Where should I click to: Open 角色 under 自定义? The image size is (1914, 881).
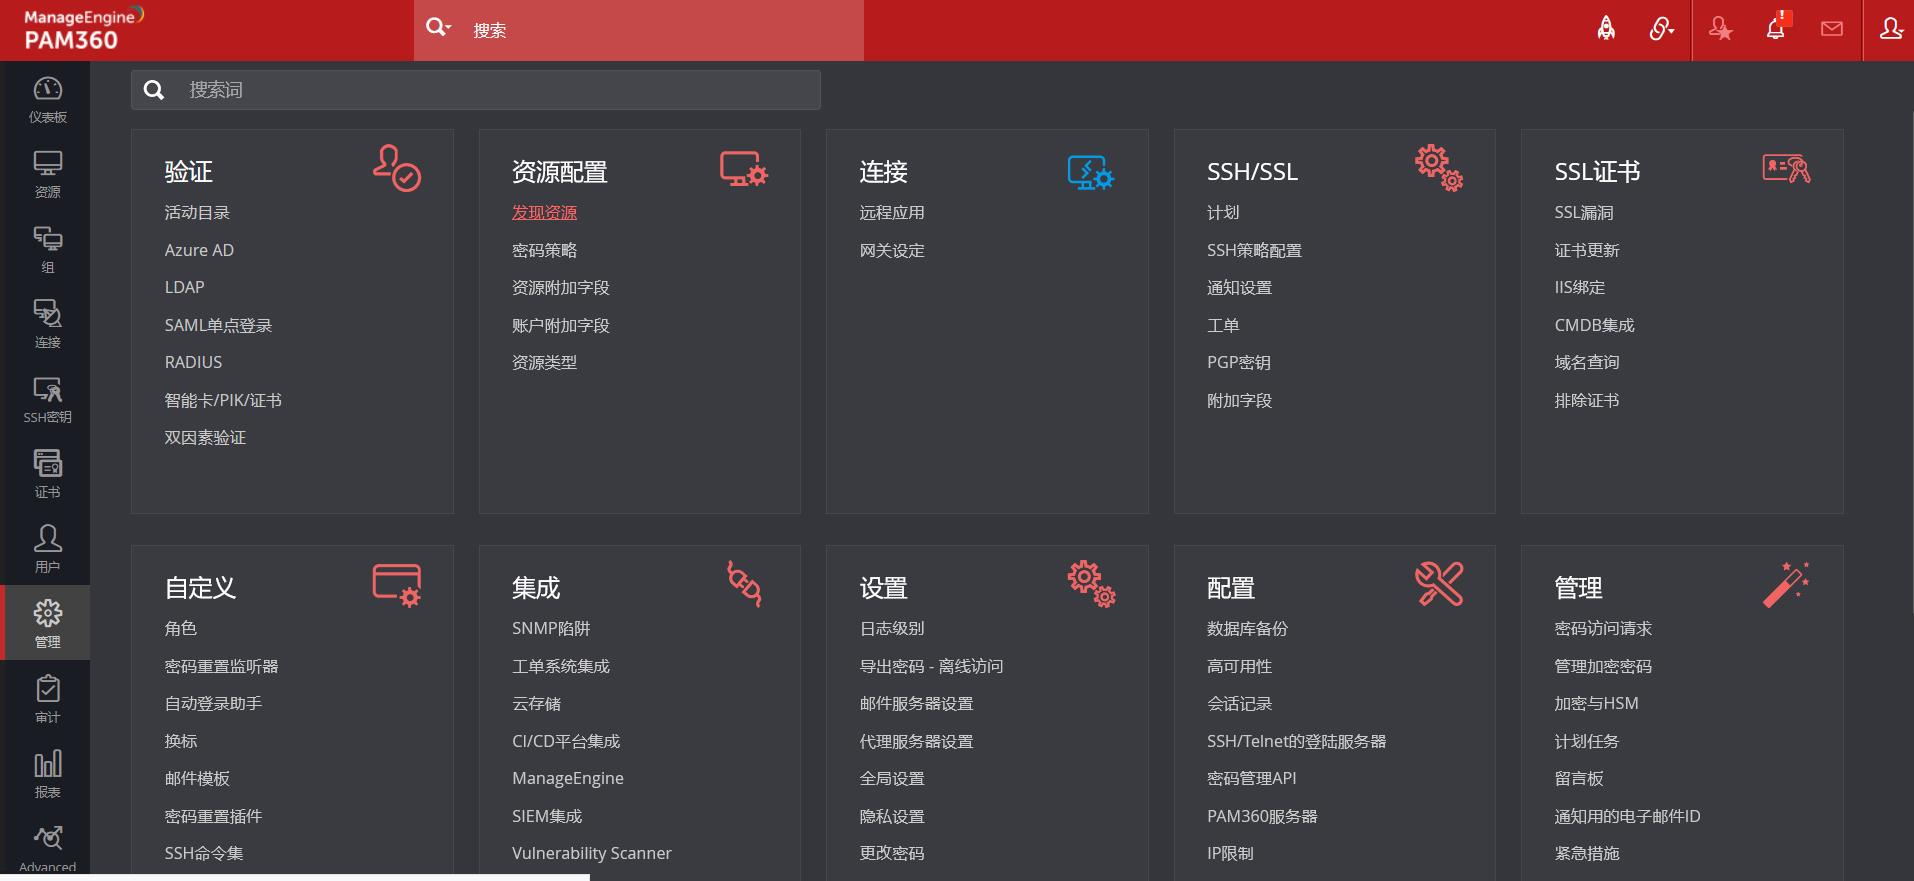(181, 628)
